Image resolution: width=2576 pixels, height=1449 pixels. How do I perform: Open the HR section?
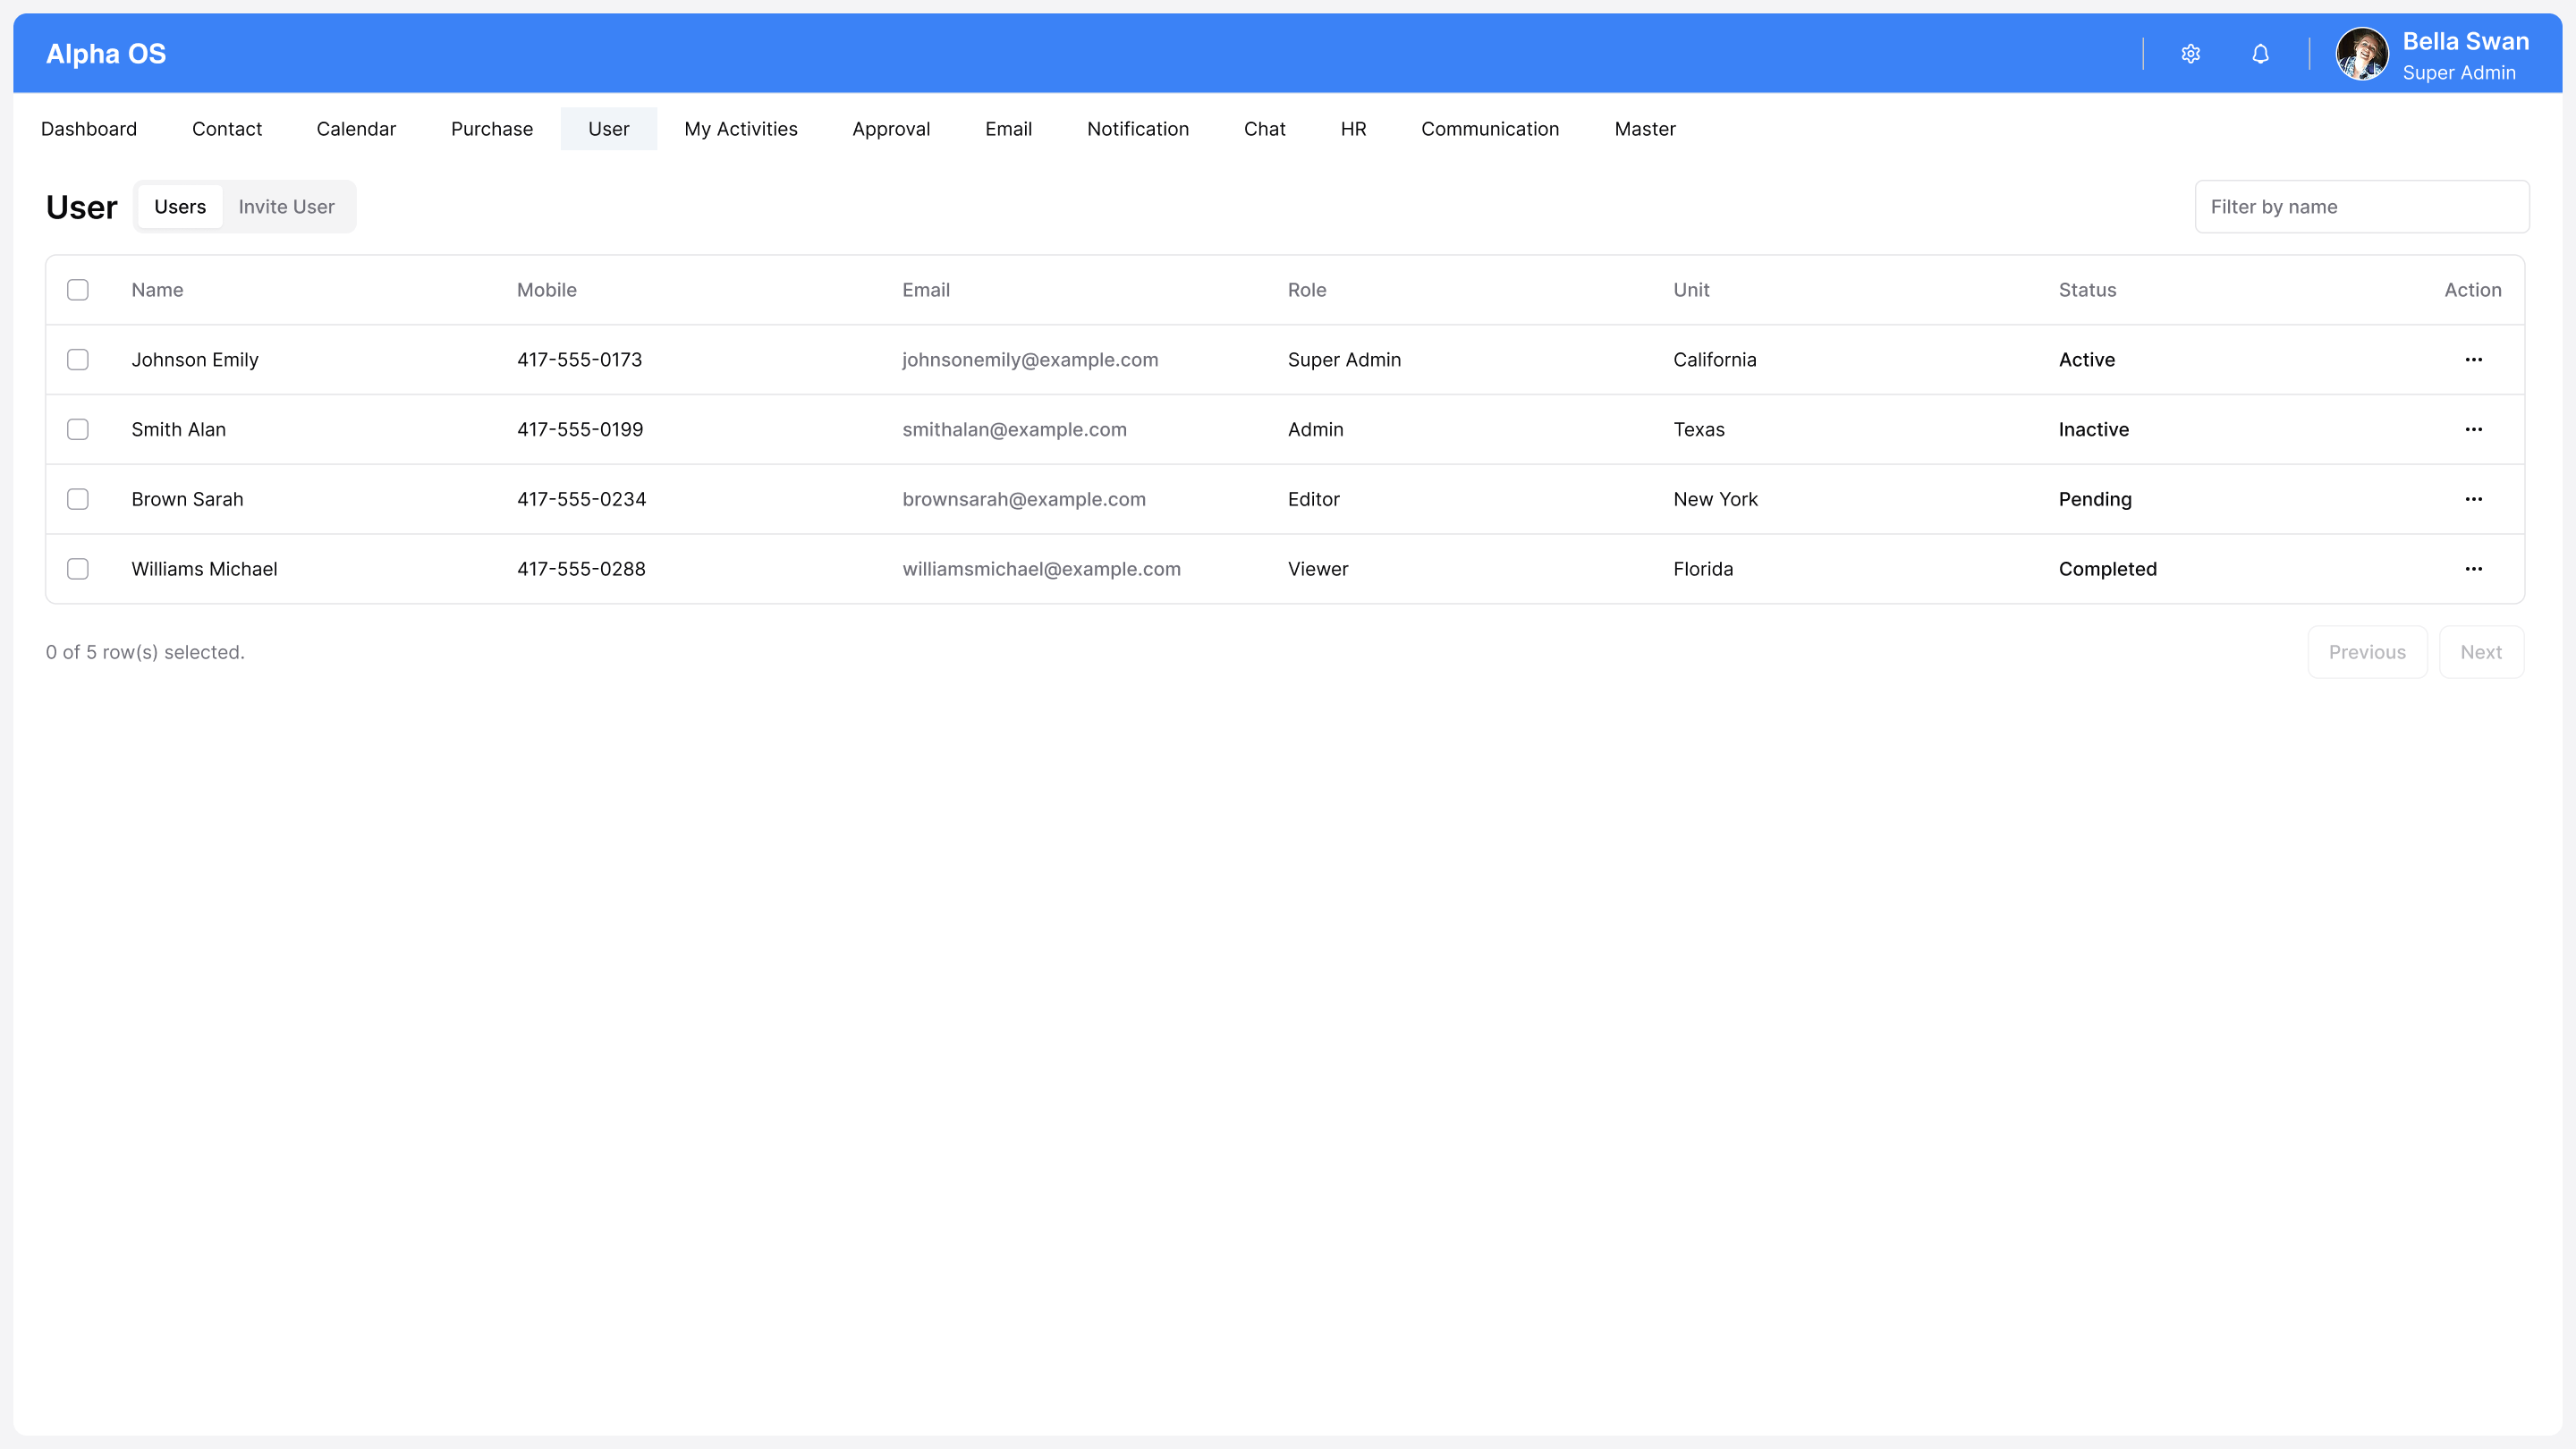pos(1353,128)
